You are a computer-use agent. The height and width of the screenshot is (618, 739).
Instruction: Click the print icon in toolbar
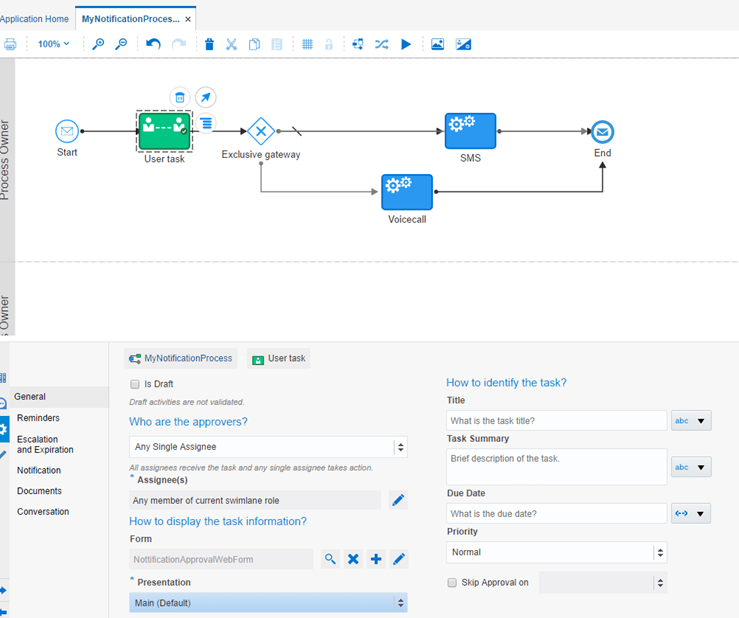(10, 44)
